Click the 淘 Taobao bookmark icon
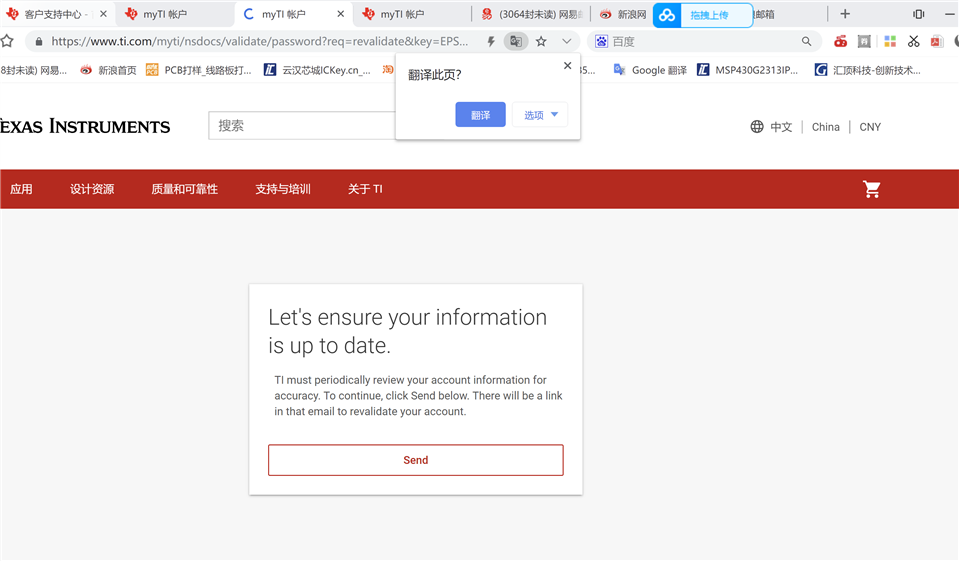This screenshot has height=561, width=959. 388,70
